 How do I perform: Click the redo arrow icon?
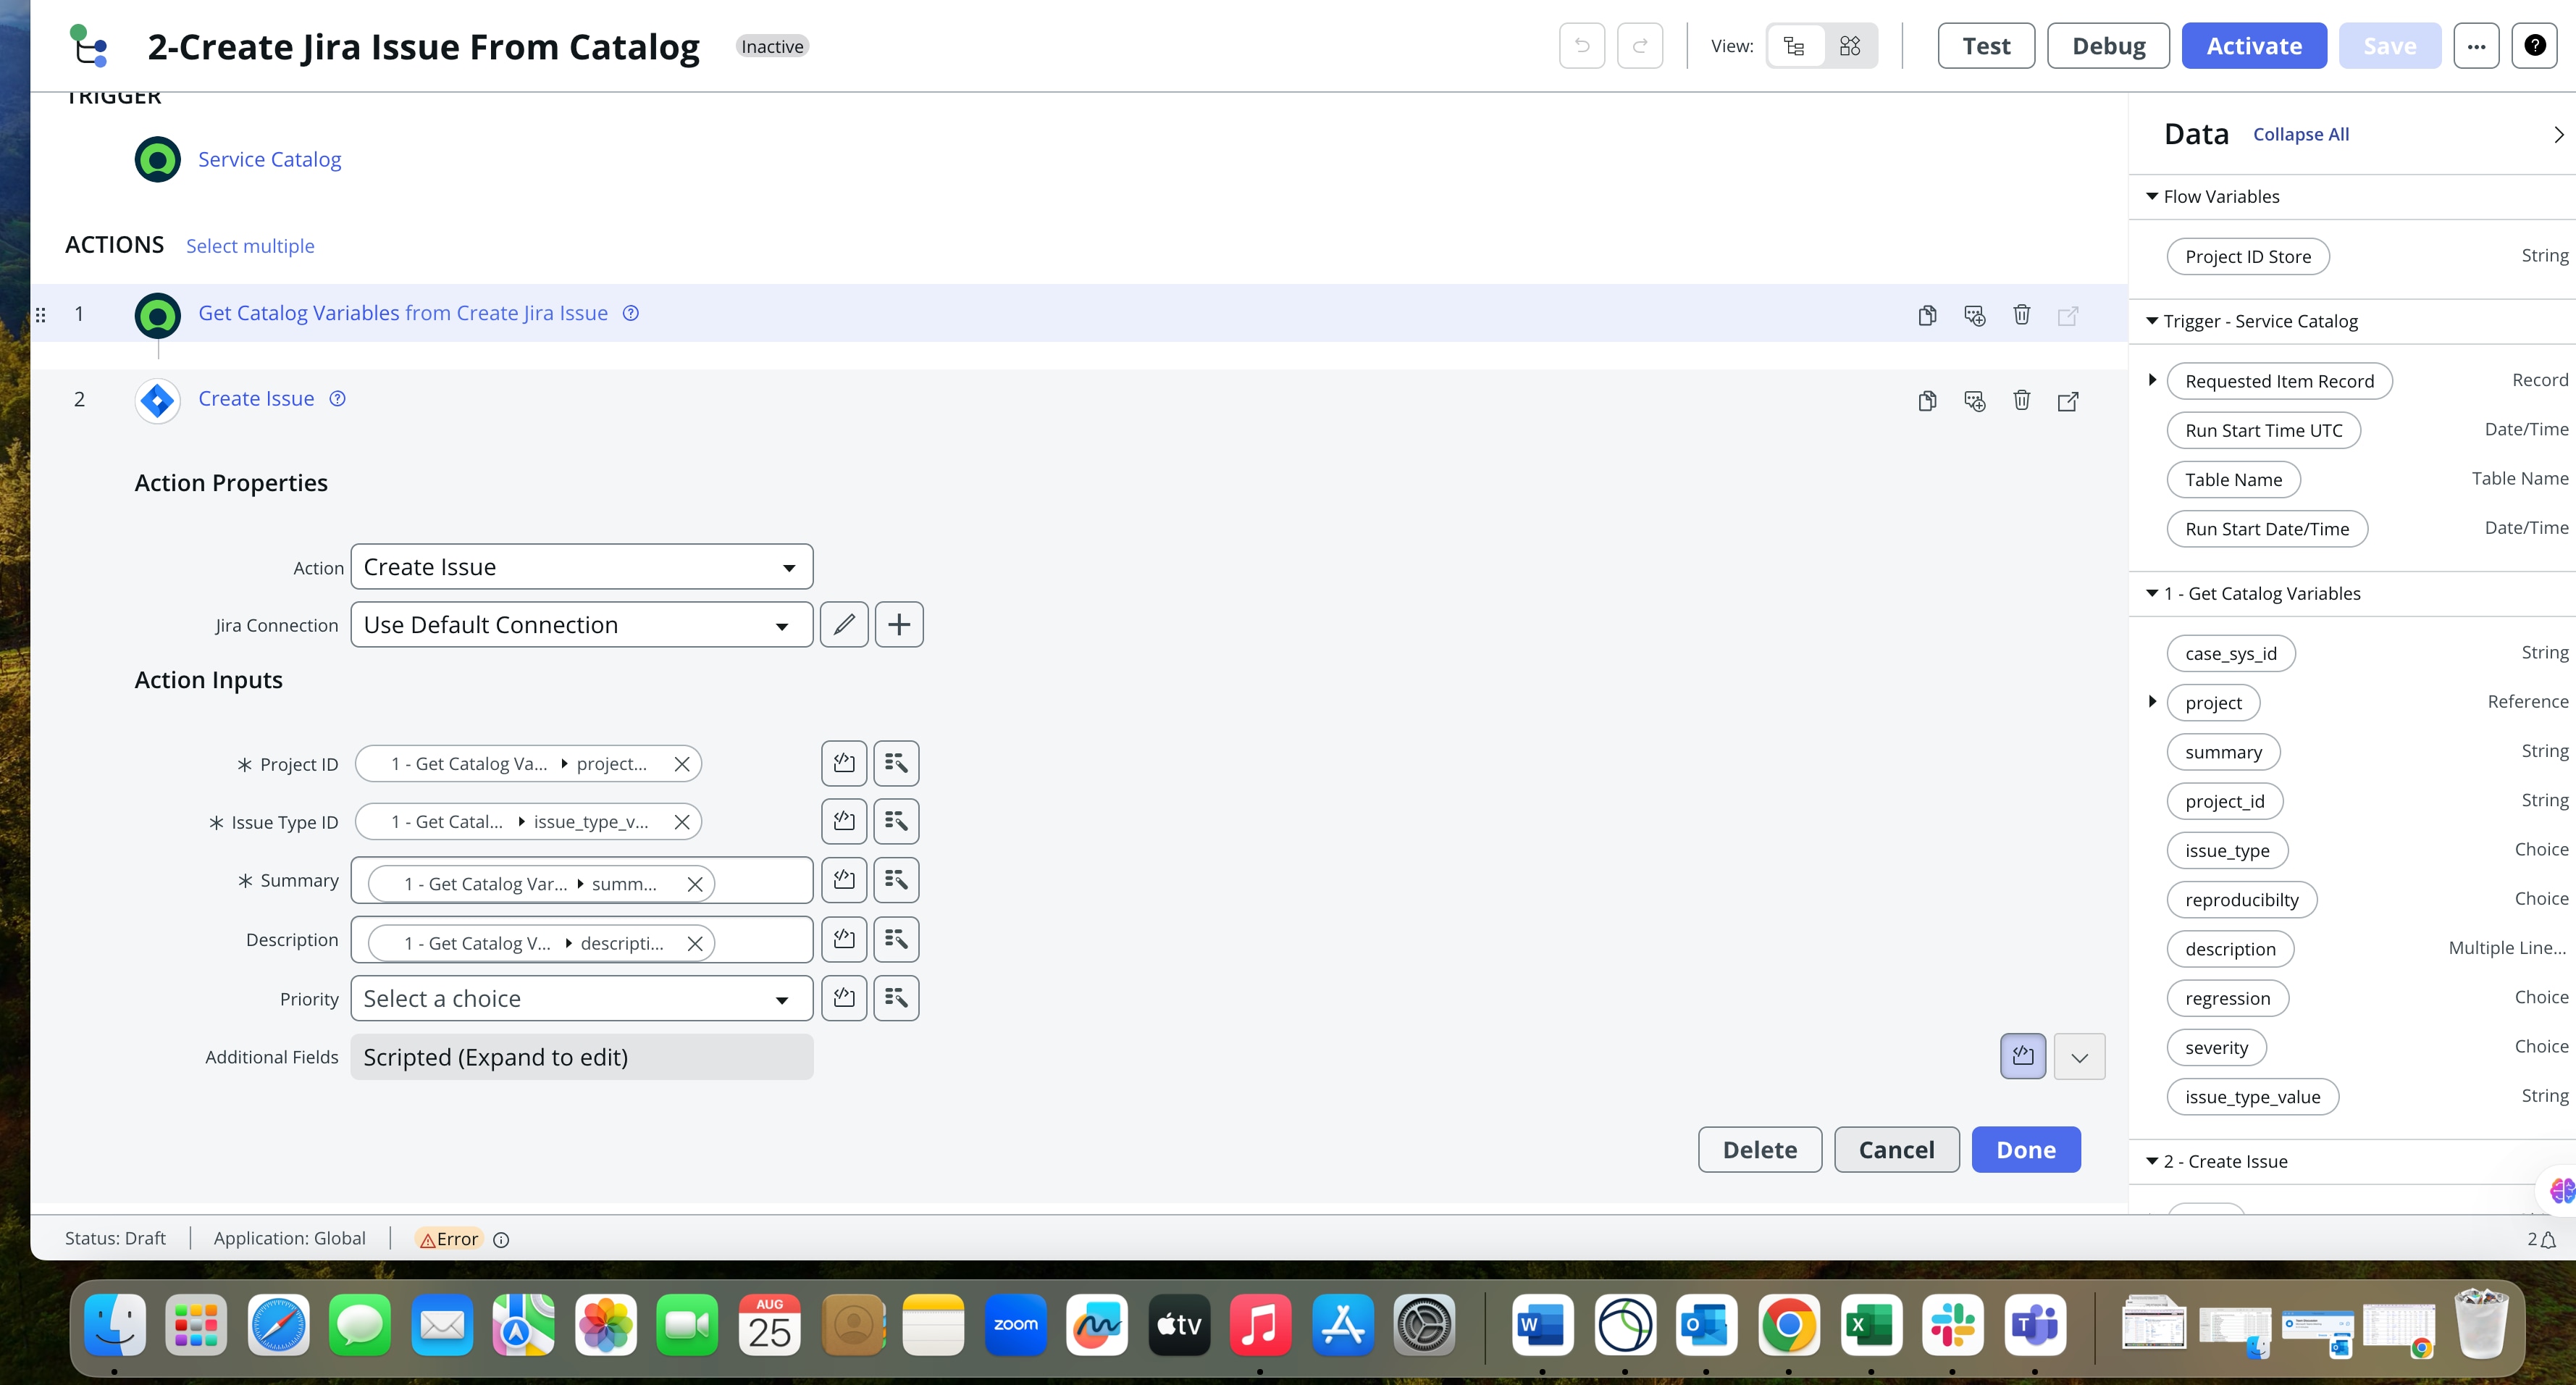(1640, 46)
